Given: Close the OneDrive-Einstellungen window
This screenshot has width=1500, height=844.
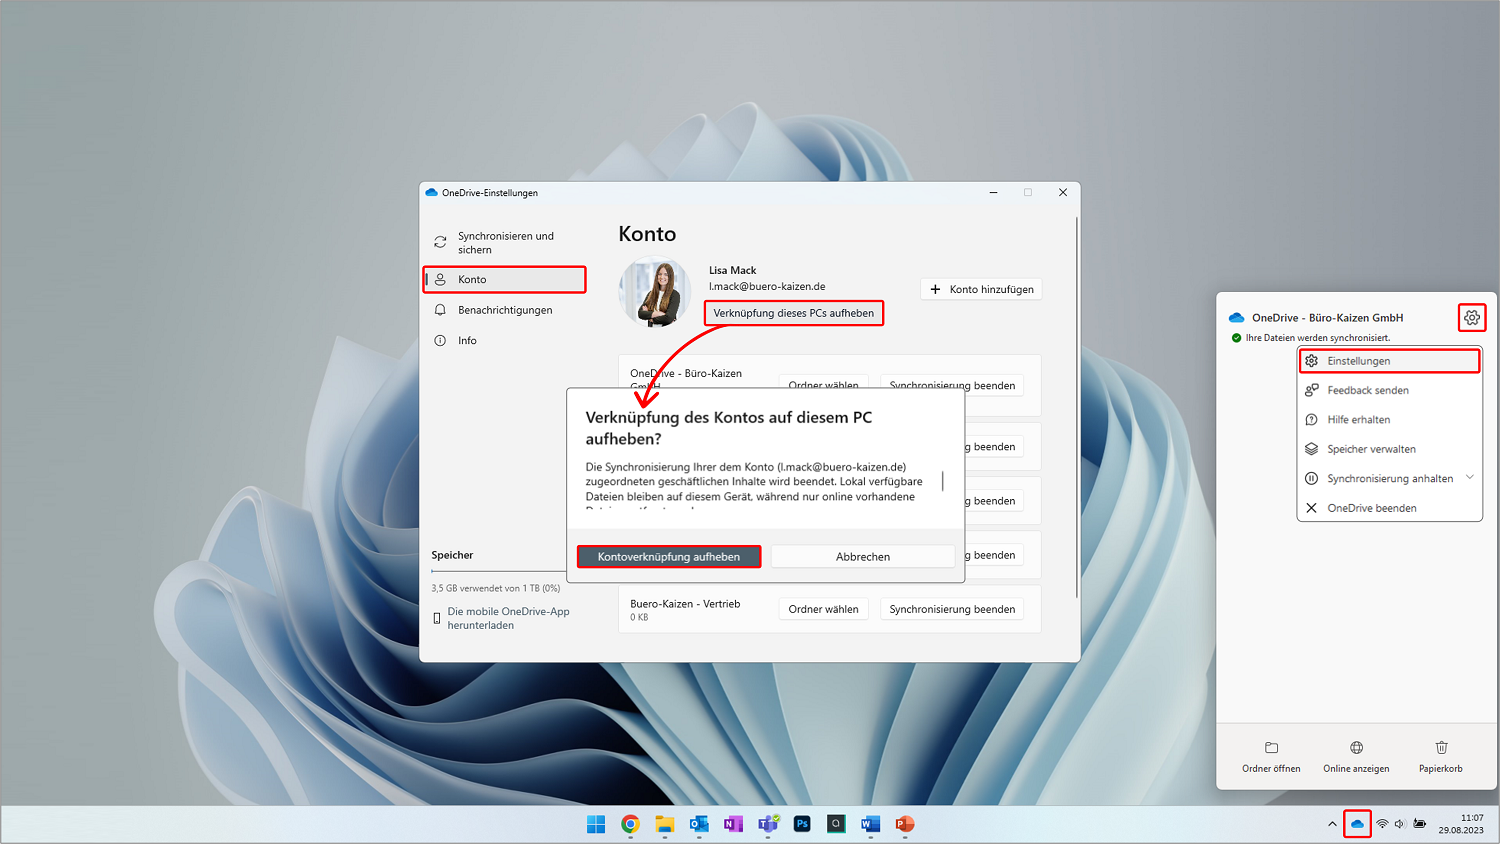Looking at the screenshot, I should [1063, 193].
